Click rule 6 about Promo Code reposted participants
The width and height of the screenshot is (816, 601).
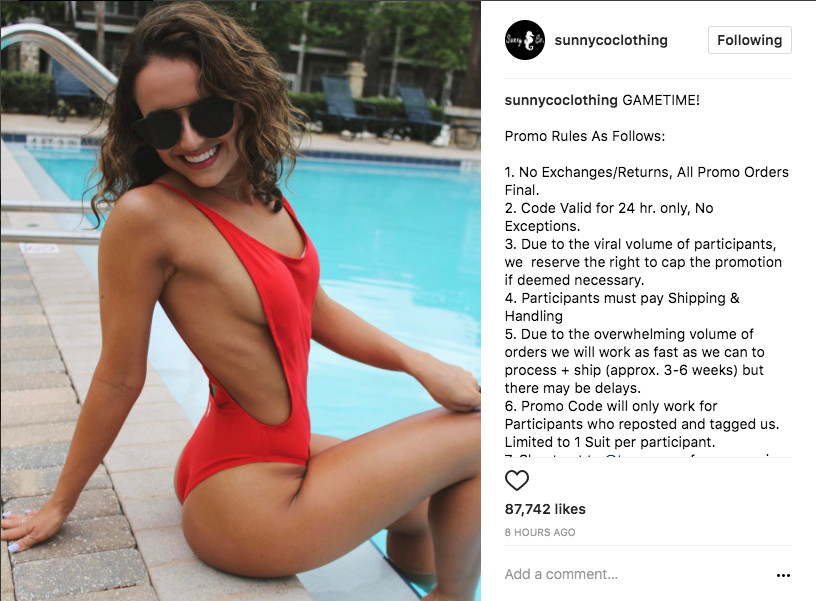[642, 415]
